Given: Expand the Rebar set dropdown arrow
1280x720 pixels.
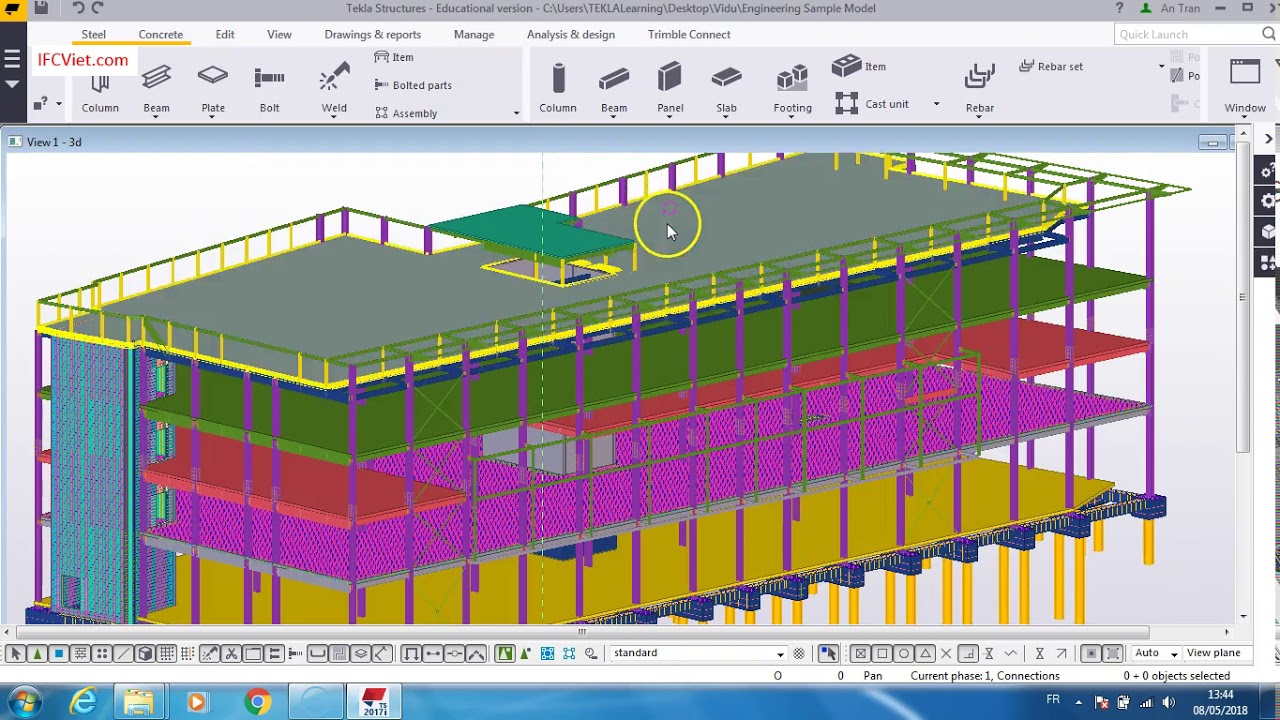Looking at the screenshot, I should pyautogui.click(x=1161, y=67).
